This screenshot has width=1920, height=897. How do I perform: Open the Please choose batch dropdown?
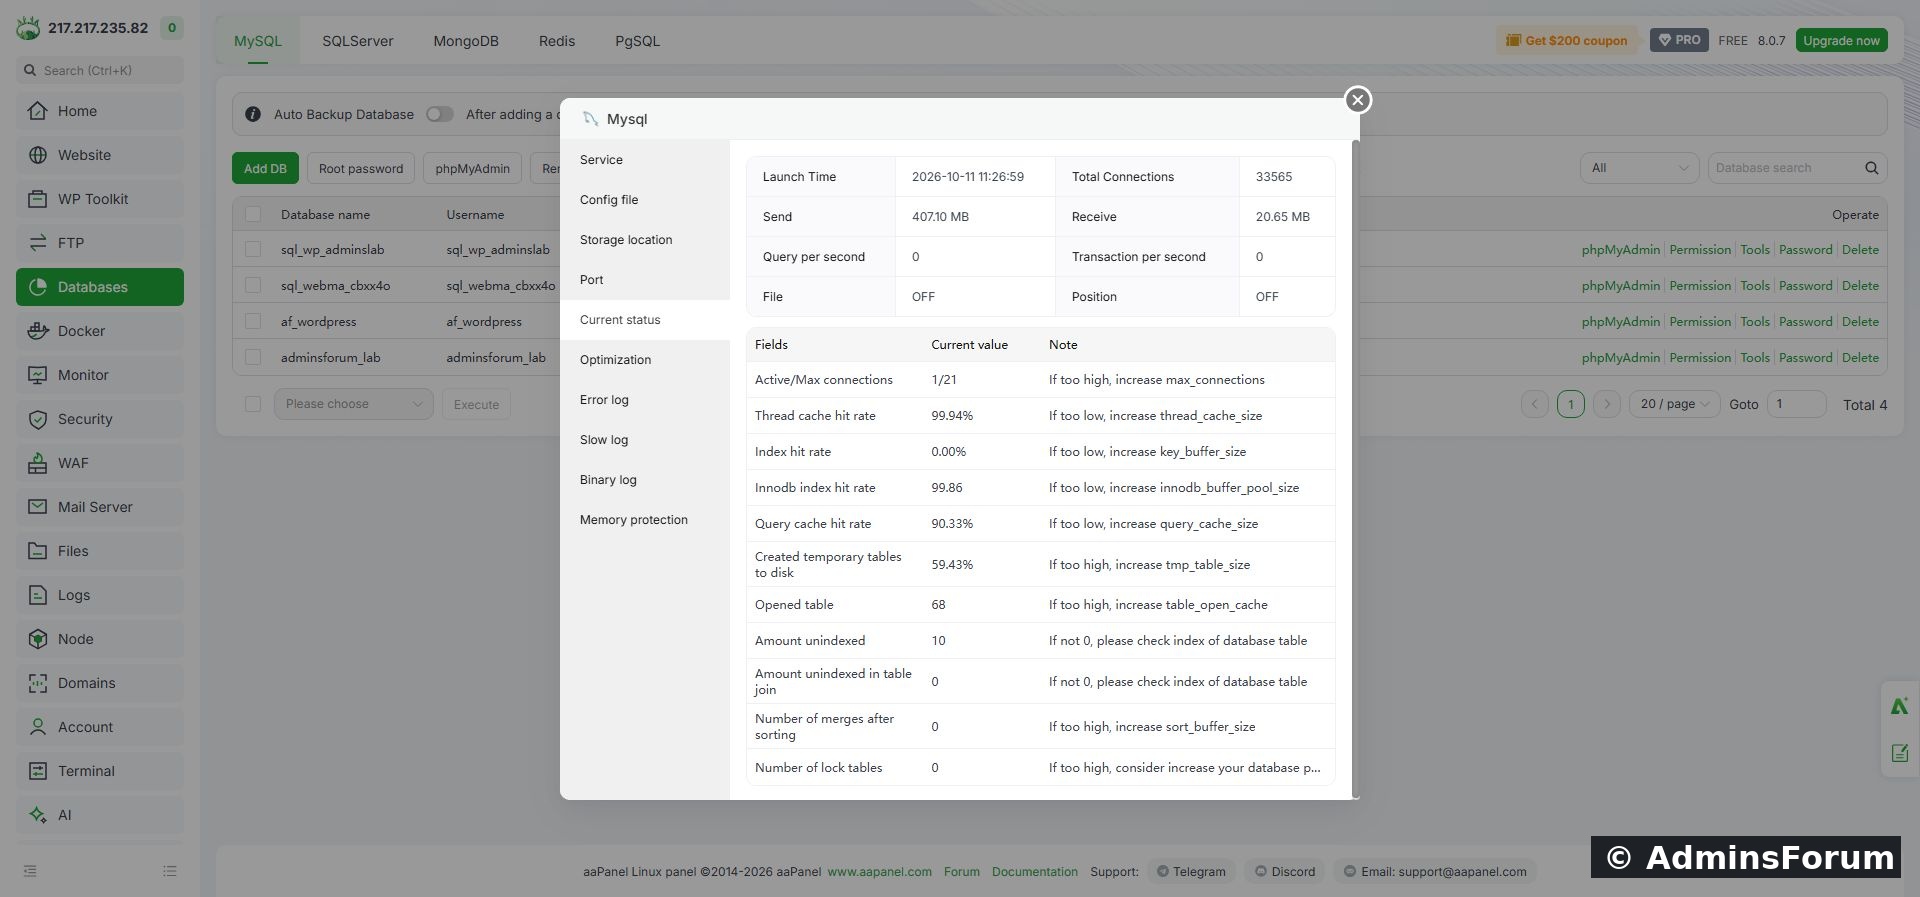coord(353,404)
